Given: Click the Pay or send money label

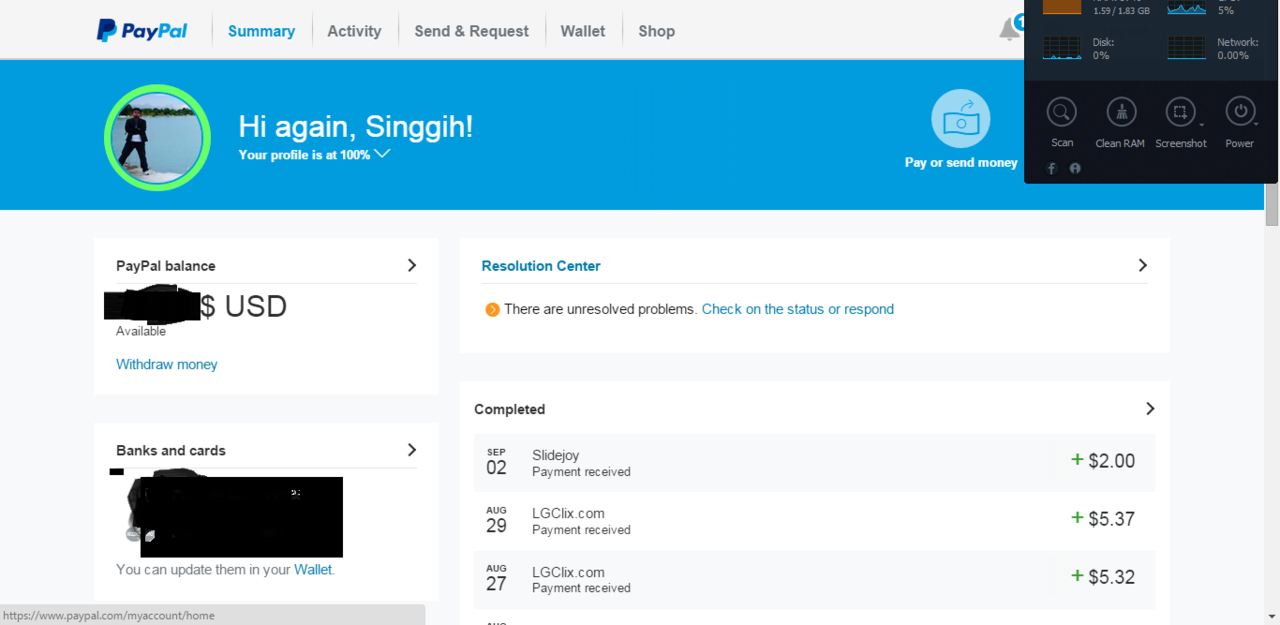Looking at the screenshot, I should [x=961, y=162].
